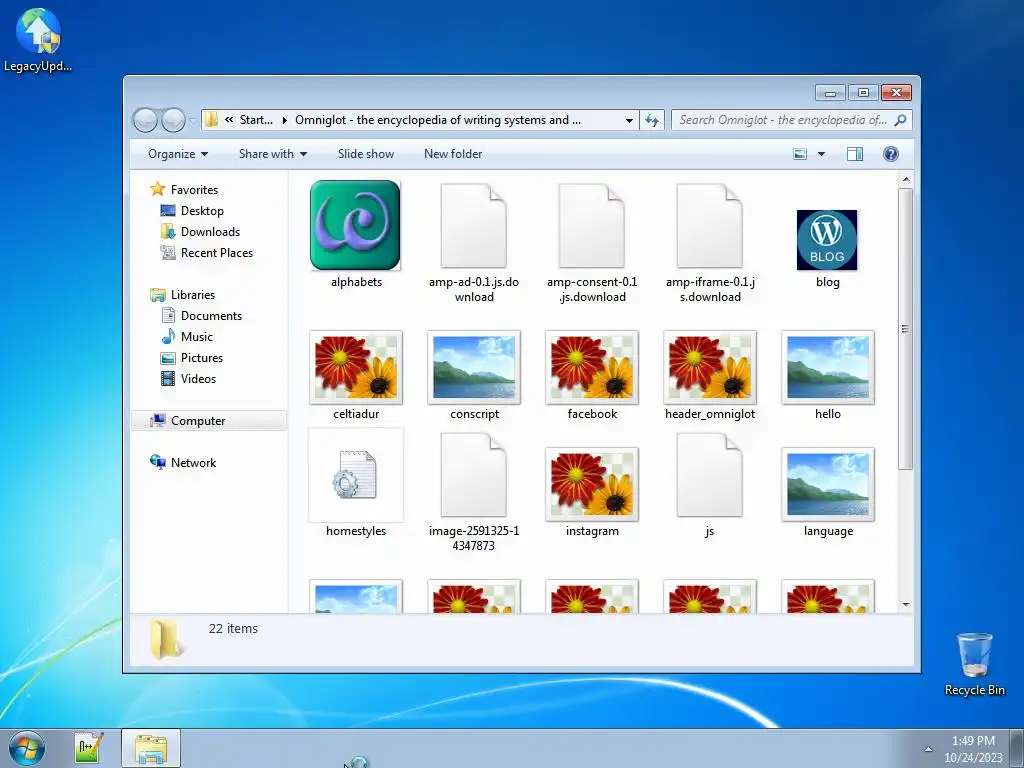The height and width of the screenshot is (768, 1024).
Task: Select Computer in navigation pane
Action: (x=209, y=421)
